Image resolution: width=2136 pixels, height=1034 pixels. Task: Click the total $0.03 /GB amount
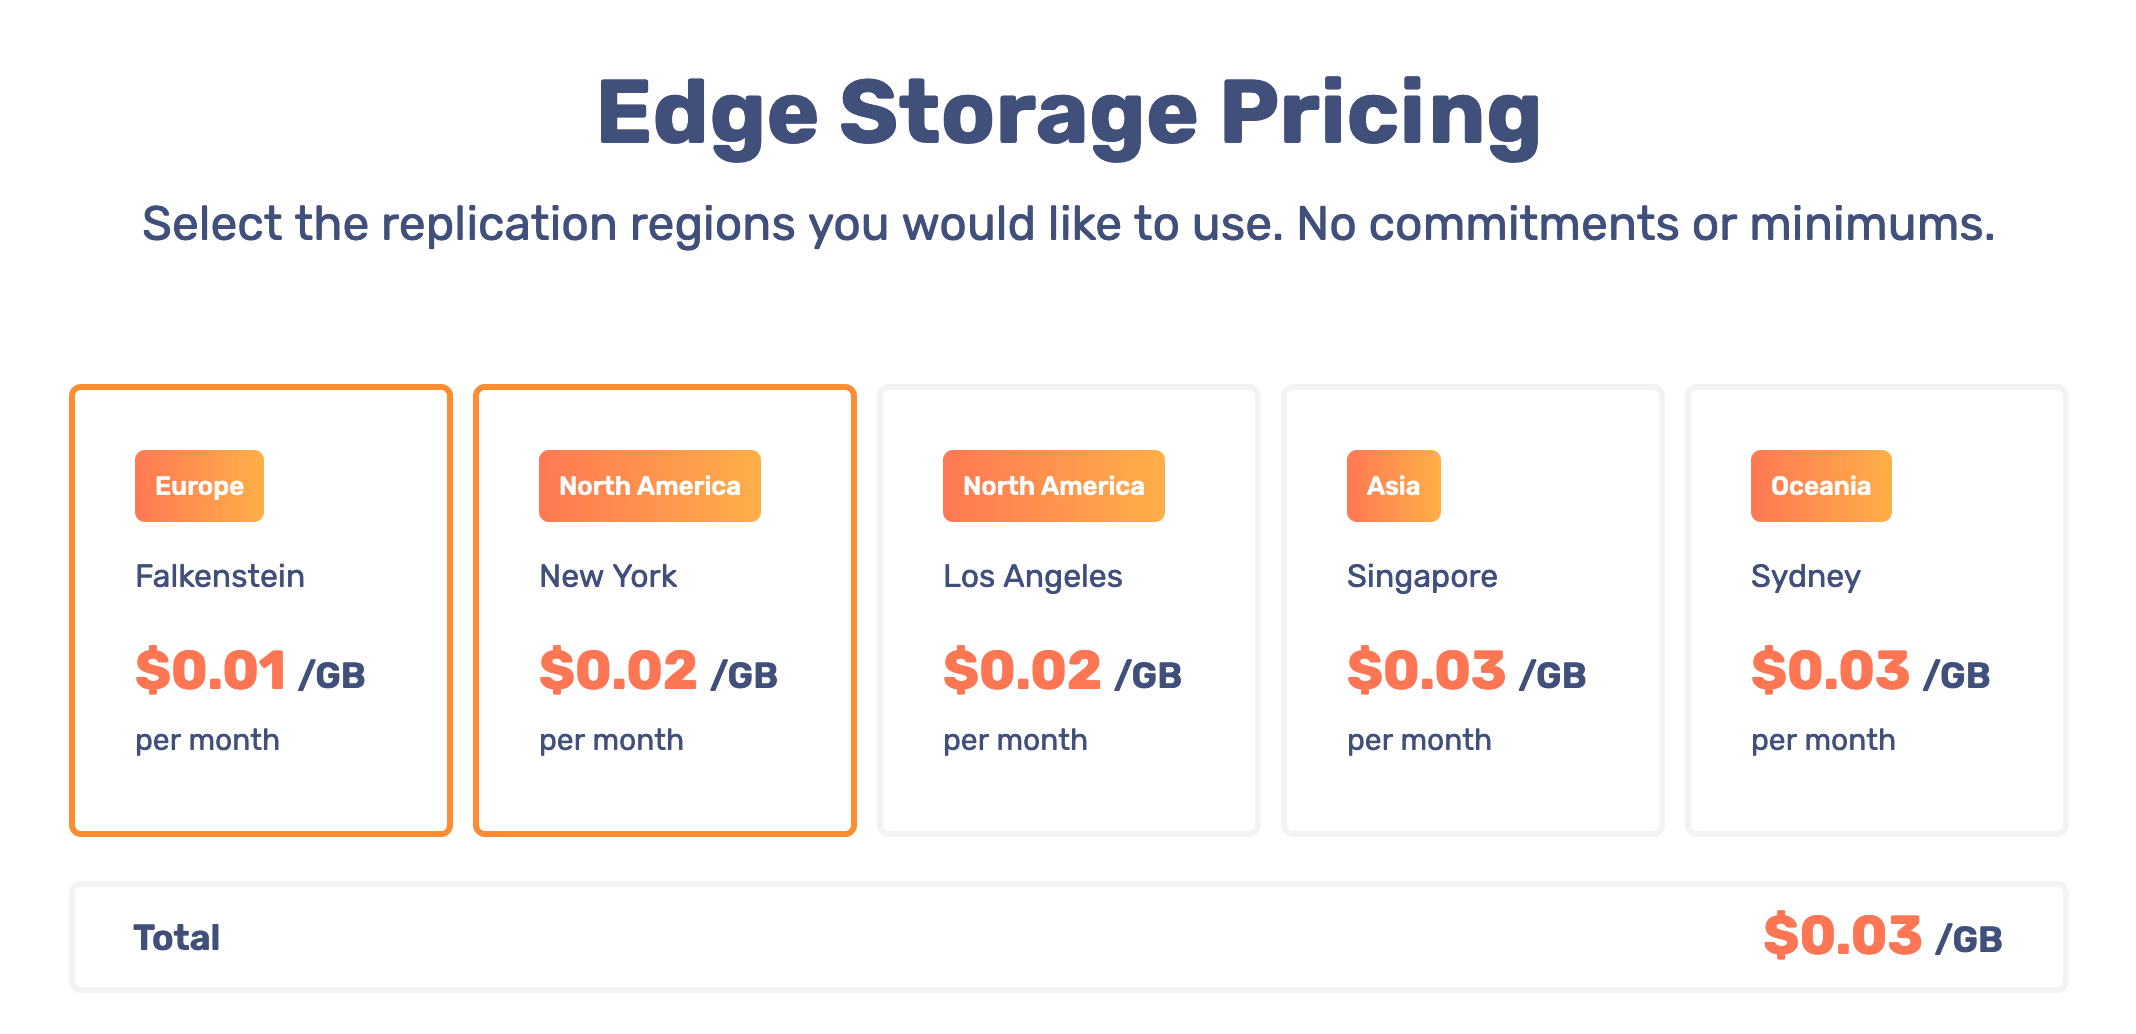[x=1882, y=936]
